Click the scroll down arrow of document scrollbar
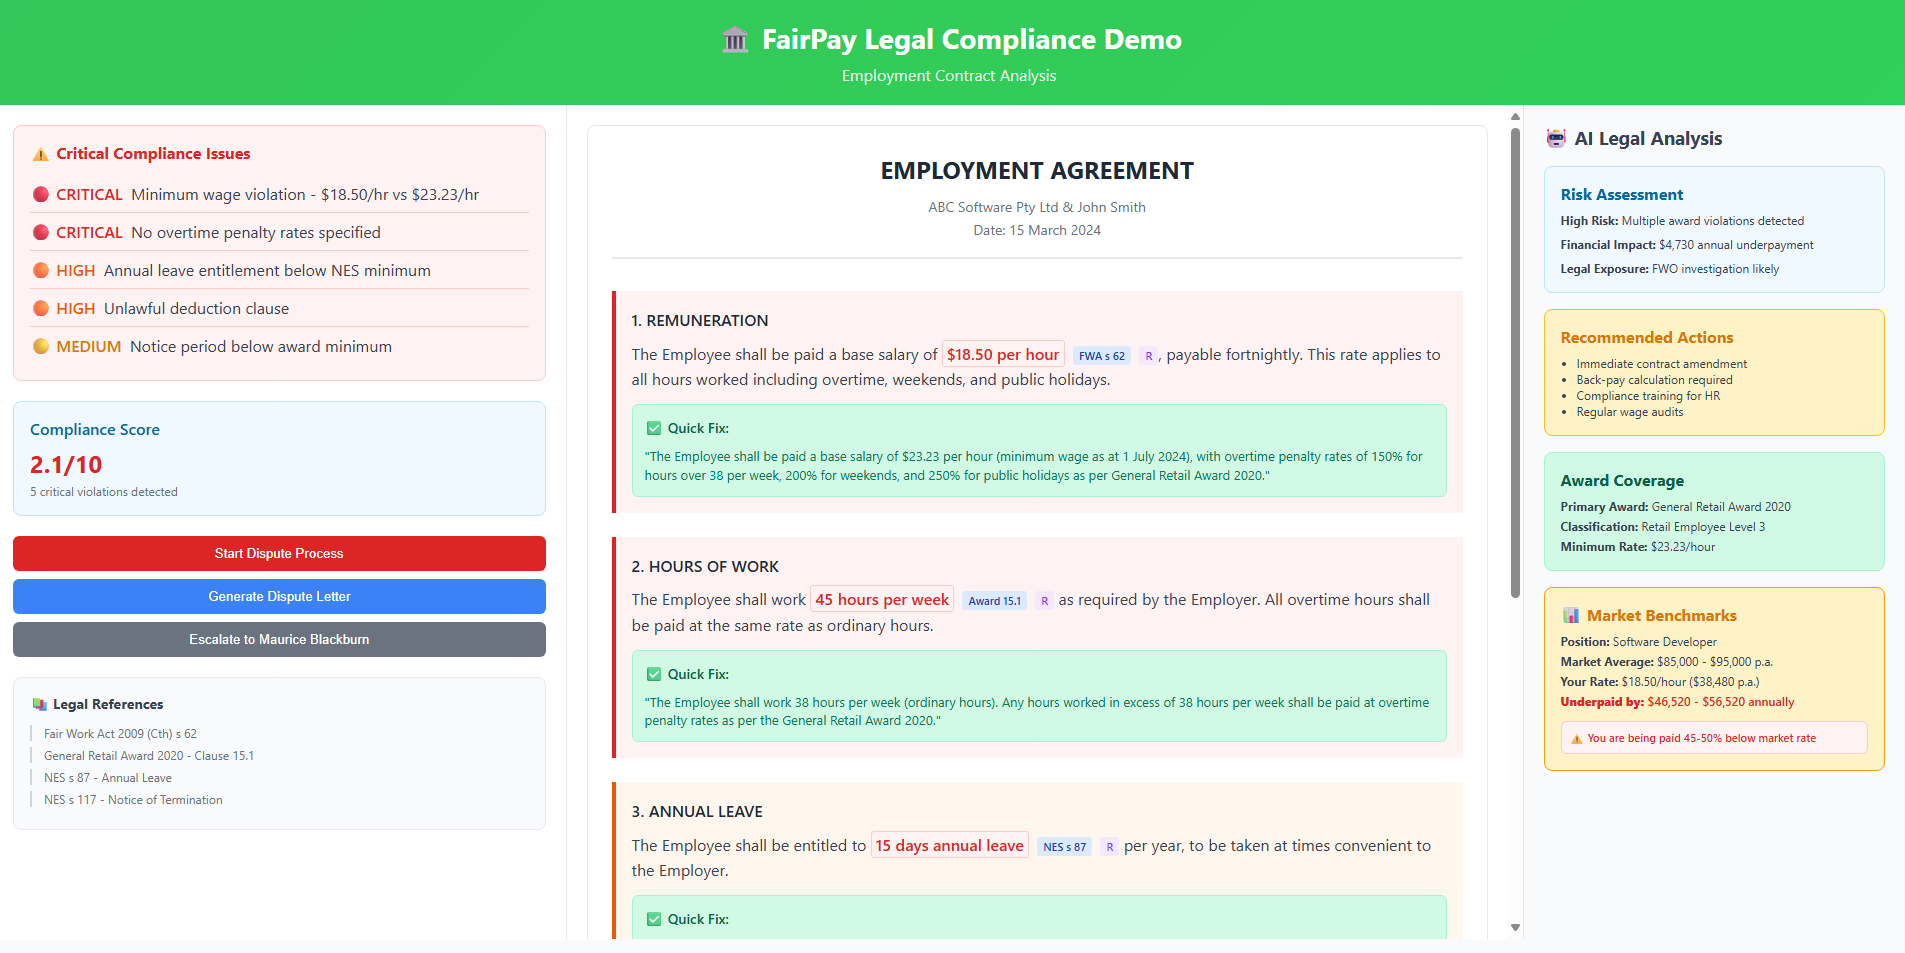The image size is (1905, 953). (x=1515, y=927)
